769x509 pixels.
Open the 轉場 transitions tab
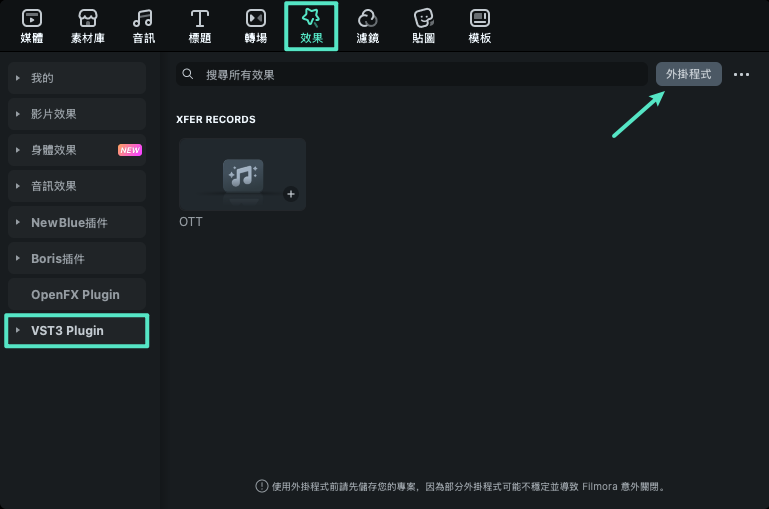256,26
